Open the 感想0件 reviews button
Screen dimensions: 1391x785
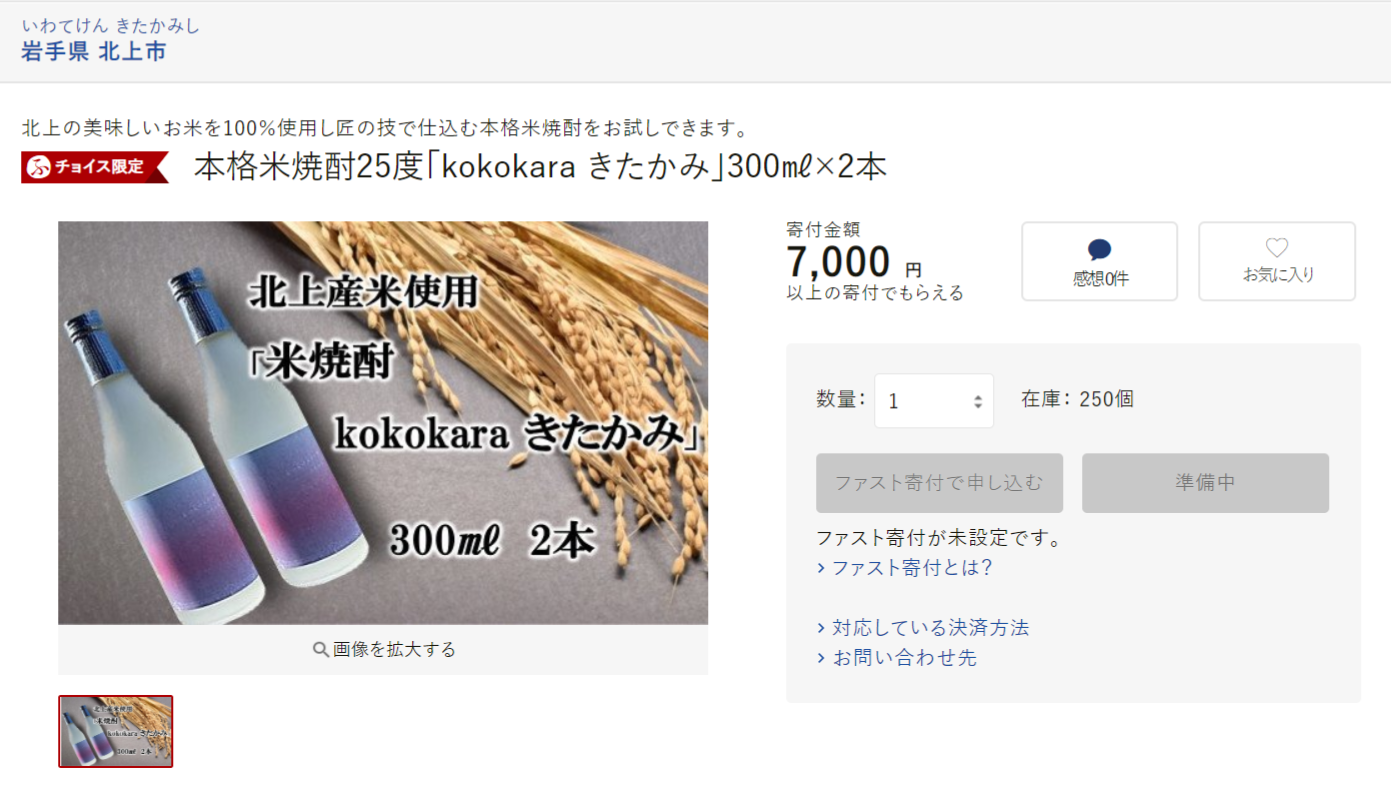coord(1099,261)
